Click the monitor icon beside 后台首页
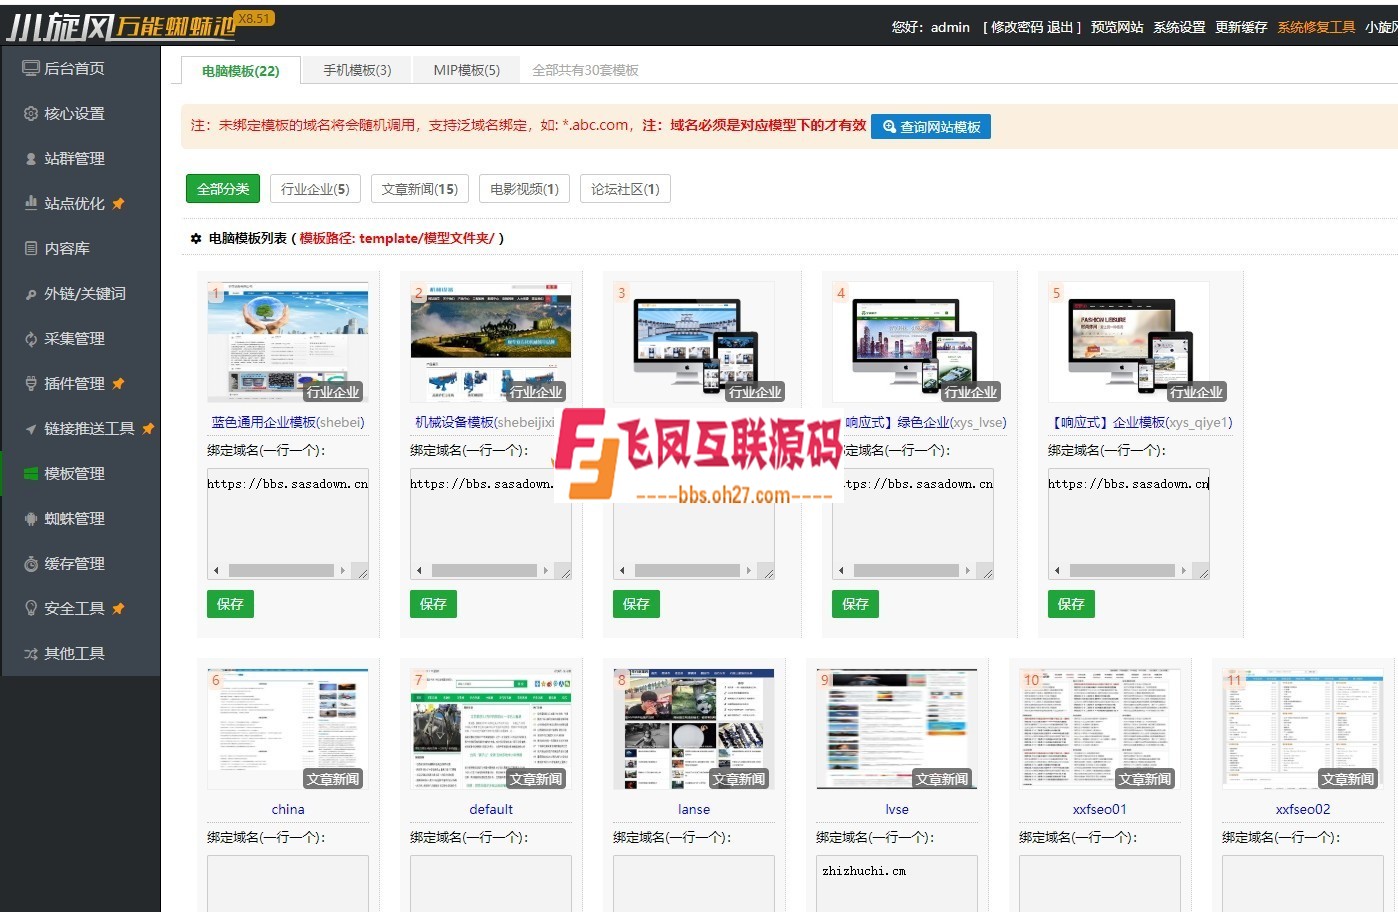1398x912 pixels. click(x=31, y=68)
